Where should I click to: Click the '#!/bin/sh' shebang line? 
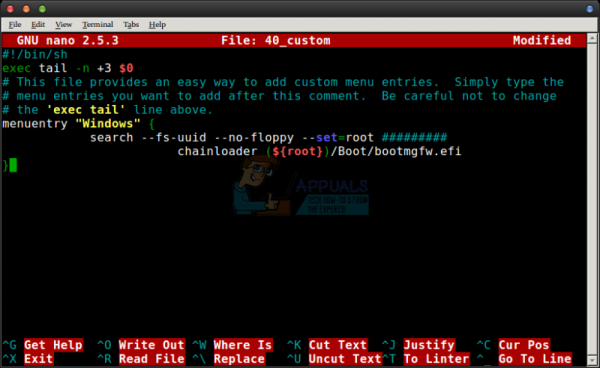[x=35, y=54]
